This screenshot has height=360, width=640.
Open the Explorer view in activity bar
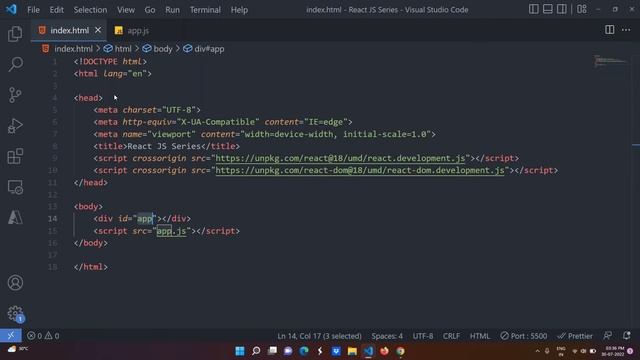tap(15, 33)
